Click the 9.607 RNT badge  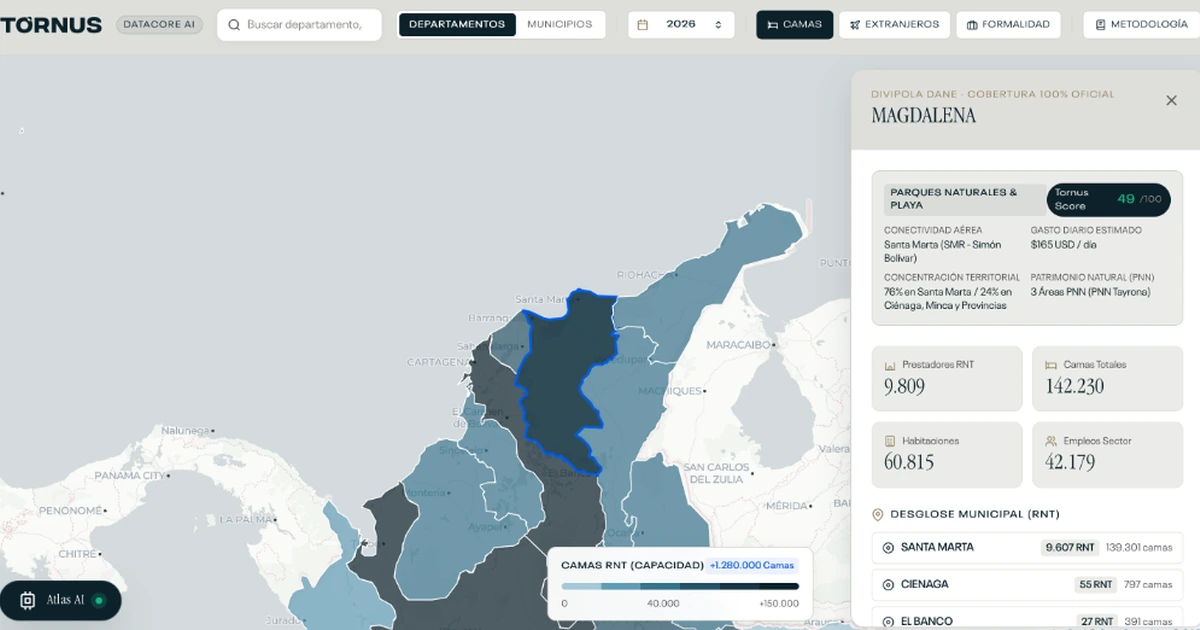(1070, 548)
